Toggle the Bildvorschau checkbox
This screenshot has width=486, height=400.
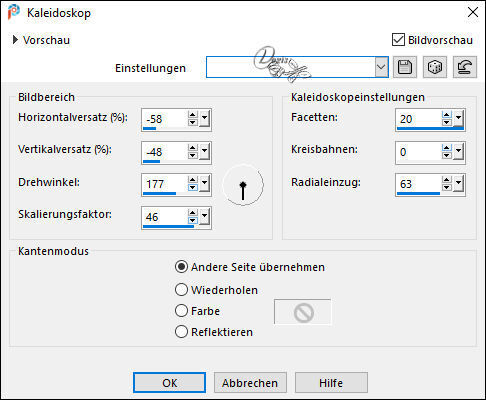[398, 40]
